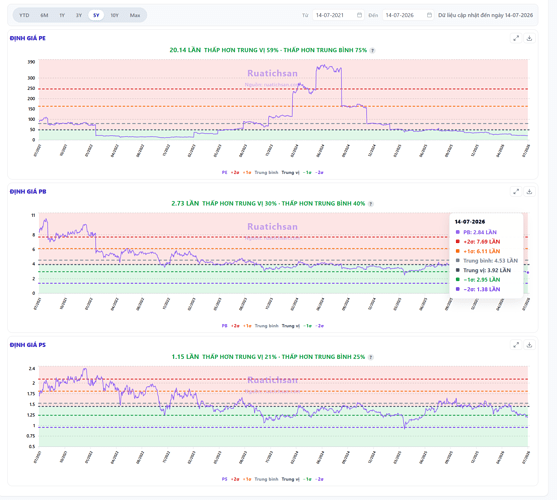Expand the PE valuation chart to fullscreen
The height and width of the screenshot is (500, 557).
click(516, 38)
